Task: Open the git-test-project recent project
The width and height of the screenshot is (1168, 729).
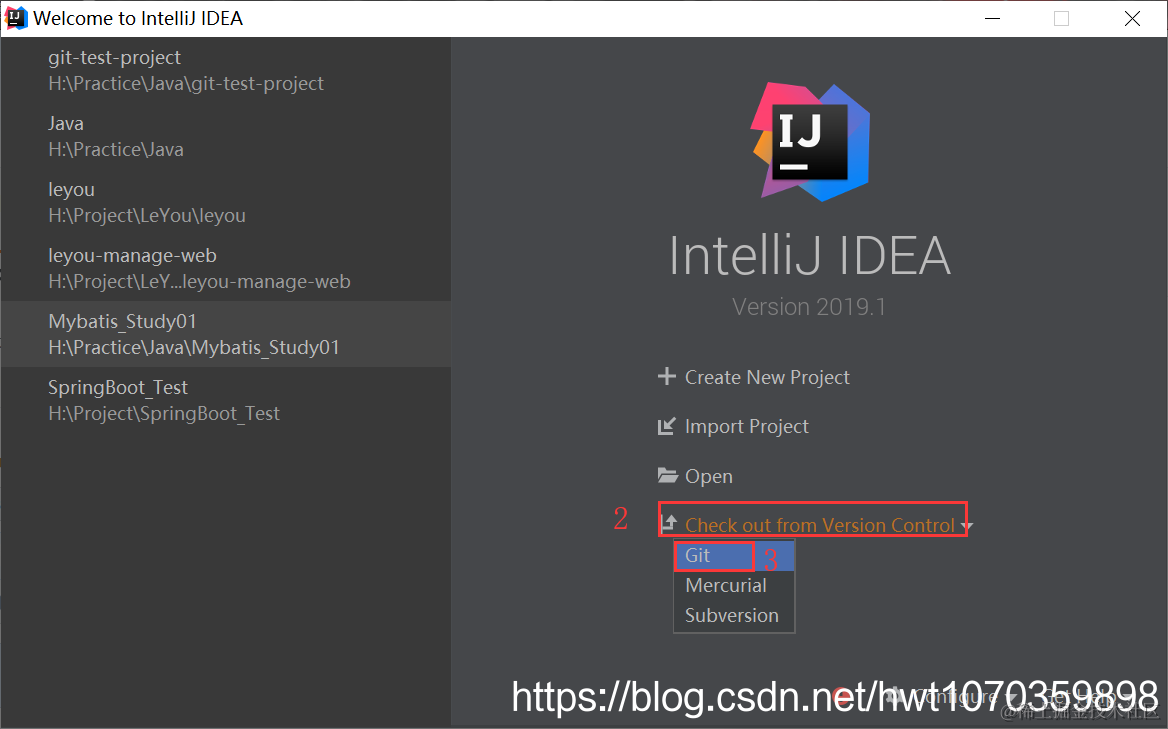Action: (225, 70)
